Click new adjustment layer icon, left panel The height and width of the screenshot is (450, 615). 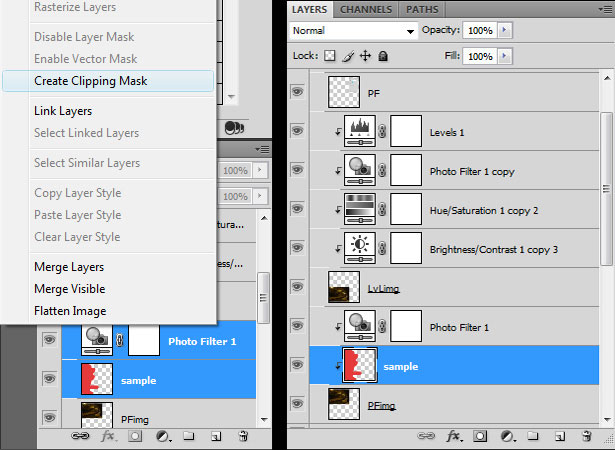tap(162, 436)
